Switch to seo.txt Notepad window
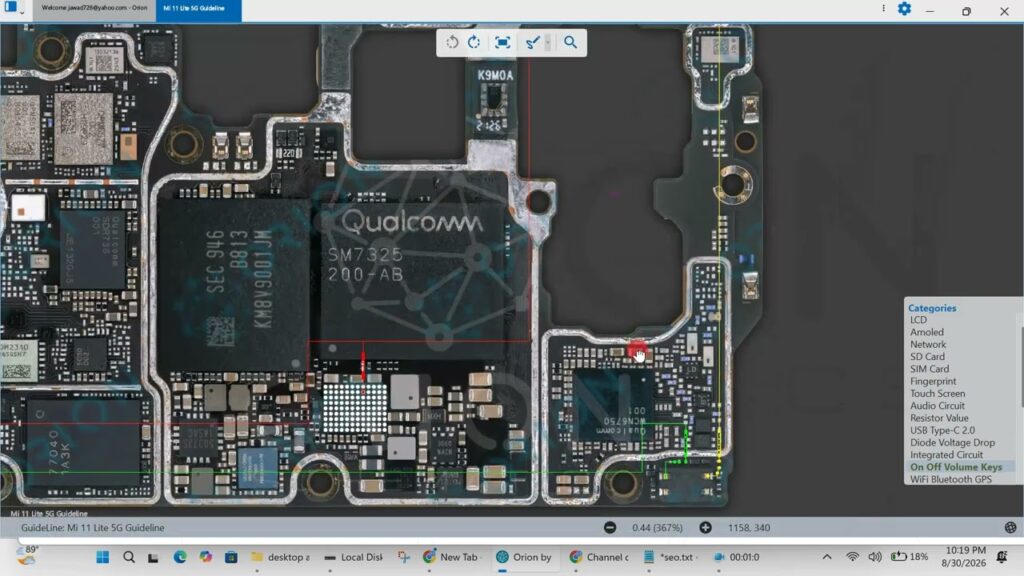1024x576 pixels. 671,557
